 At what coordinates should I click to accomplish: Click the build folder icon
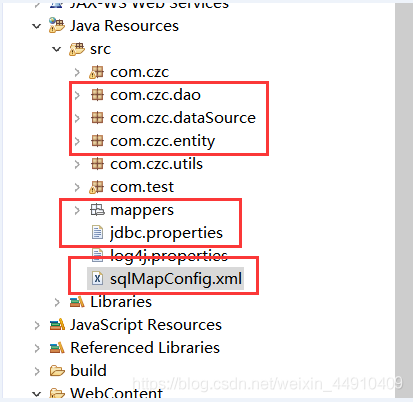click(57, 370)
